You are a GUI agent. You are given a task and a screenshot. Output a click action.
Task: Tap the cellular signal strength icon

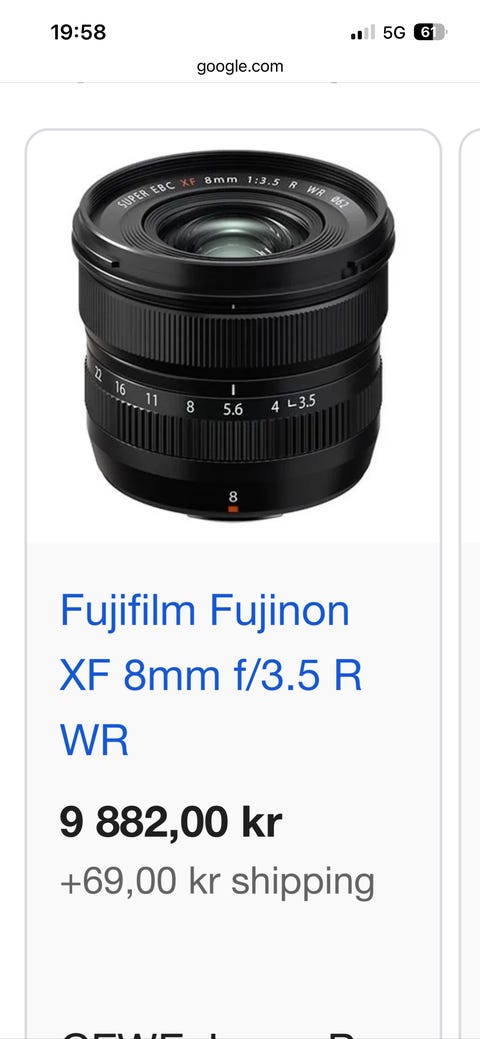363,32
